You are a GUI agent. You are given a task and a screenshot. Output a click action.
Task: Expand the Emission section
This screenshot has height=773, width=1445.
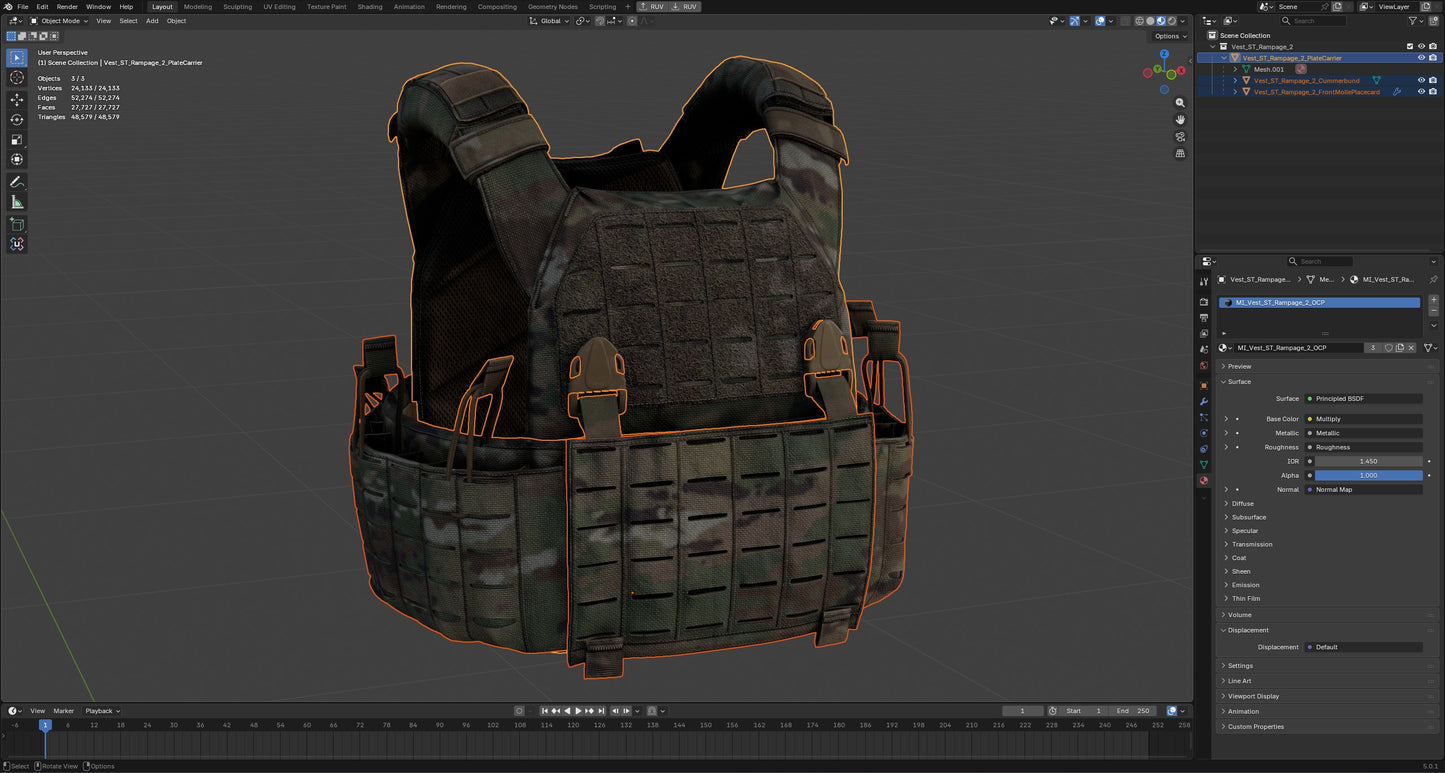tap(1246, 585)
